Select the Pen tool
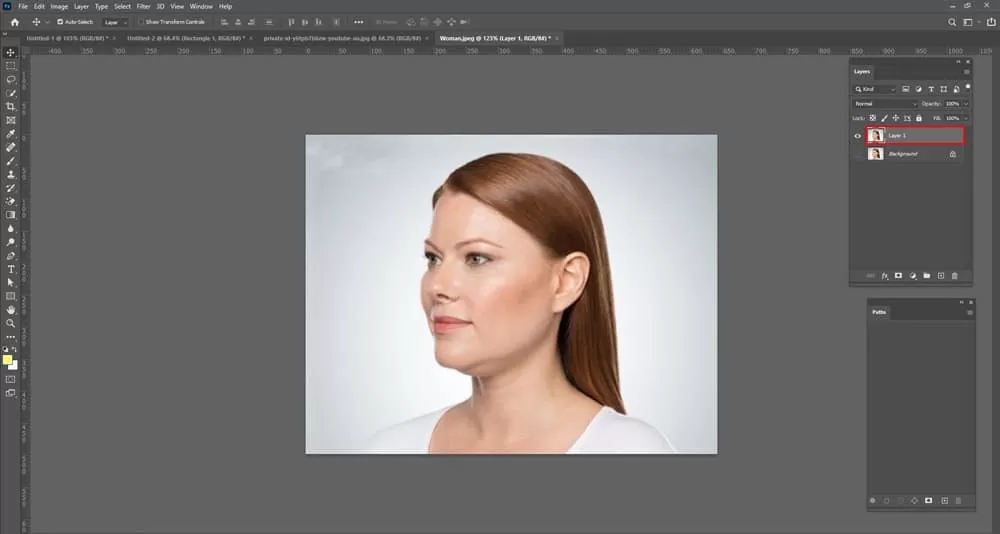Screen dimensions: 1000x534 [11, 256]
